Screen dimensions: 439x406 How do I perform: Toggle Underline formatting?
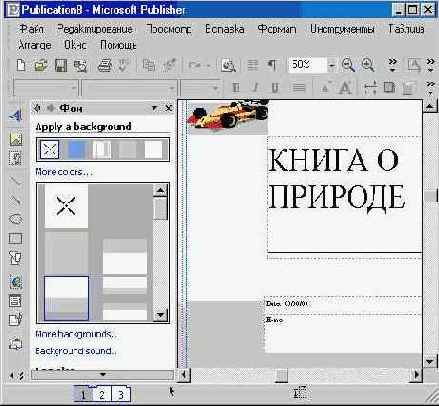275,88
